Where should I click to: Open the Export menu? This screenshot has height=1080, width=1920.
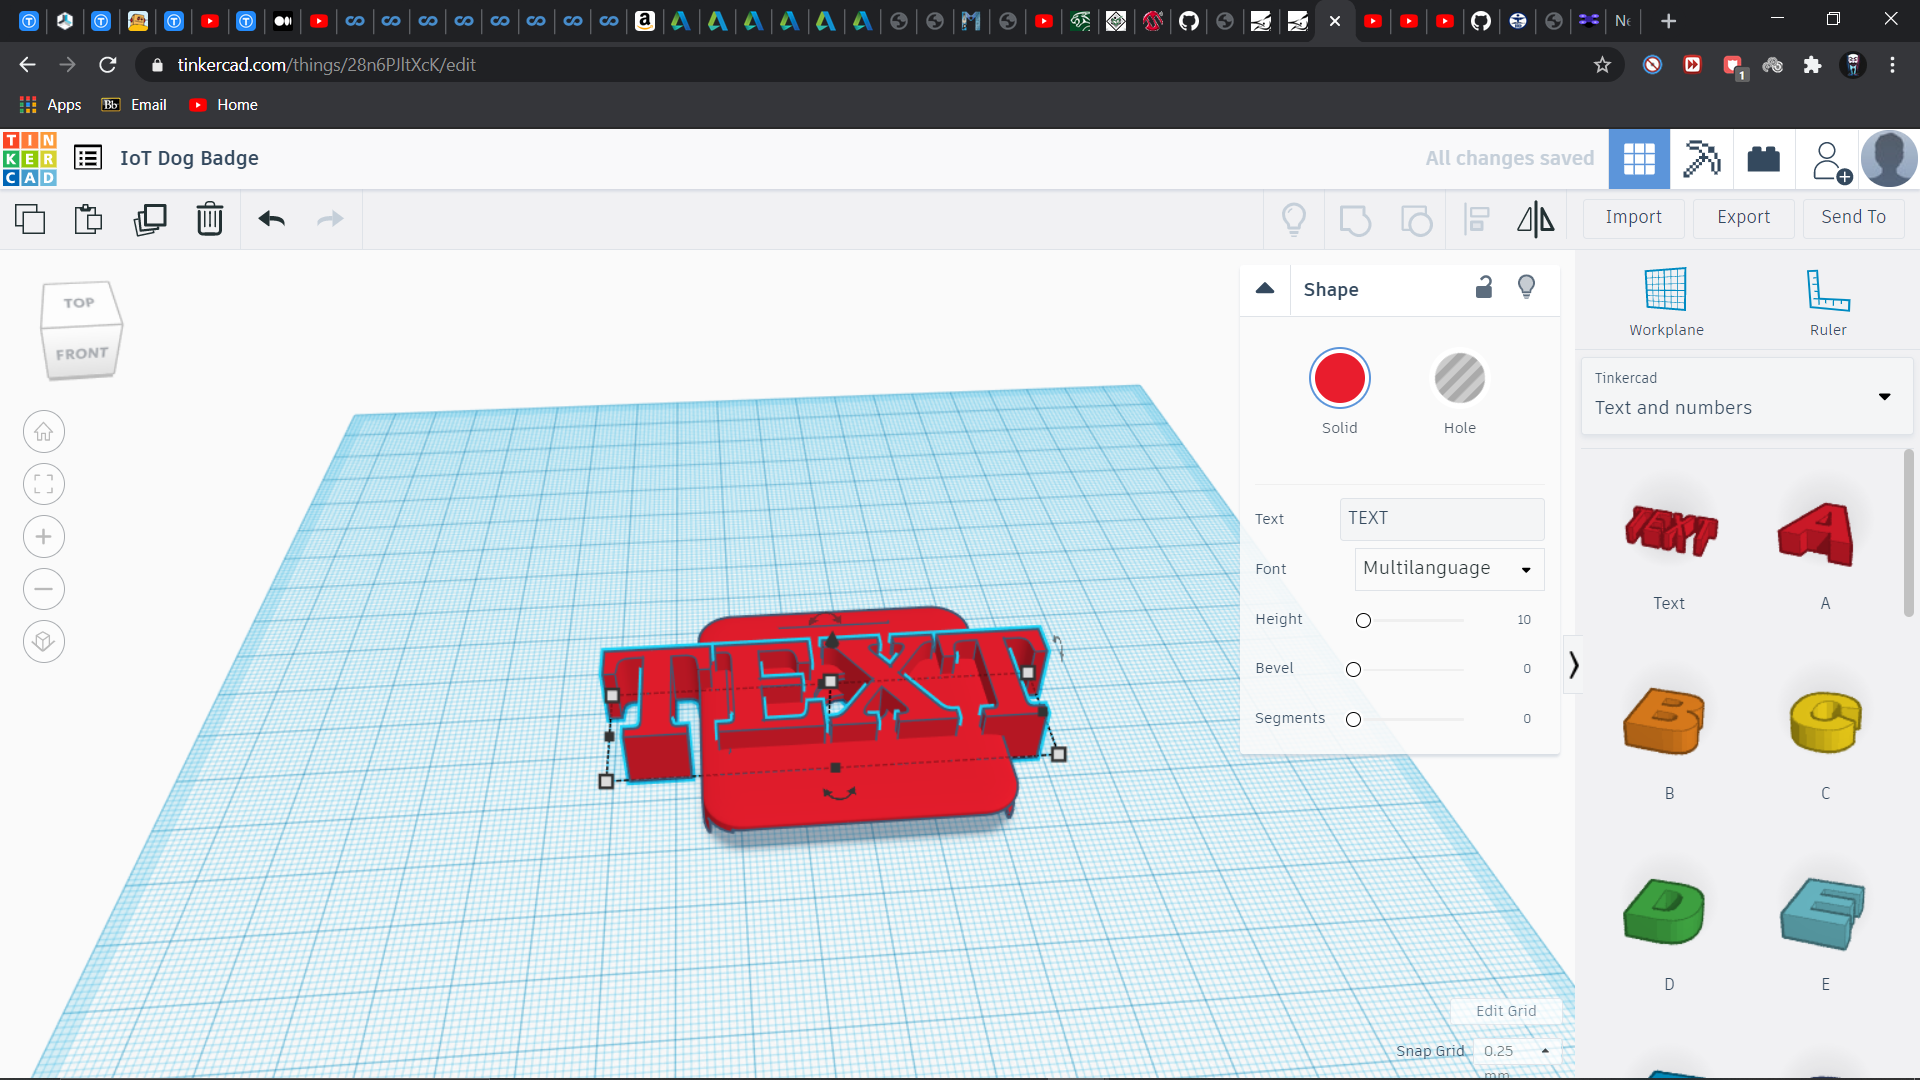1743,217
